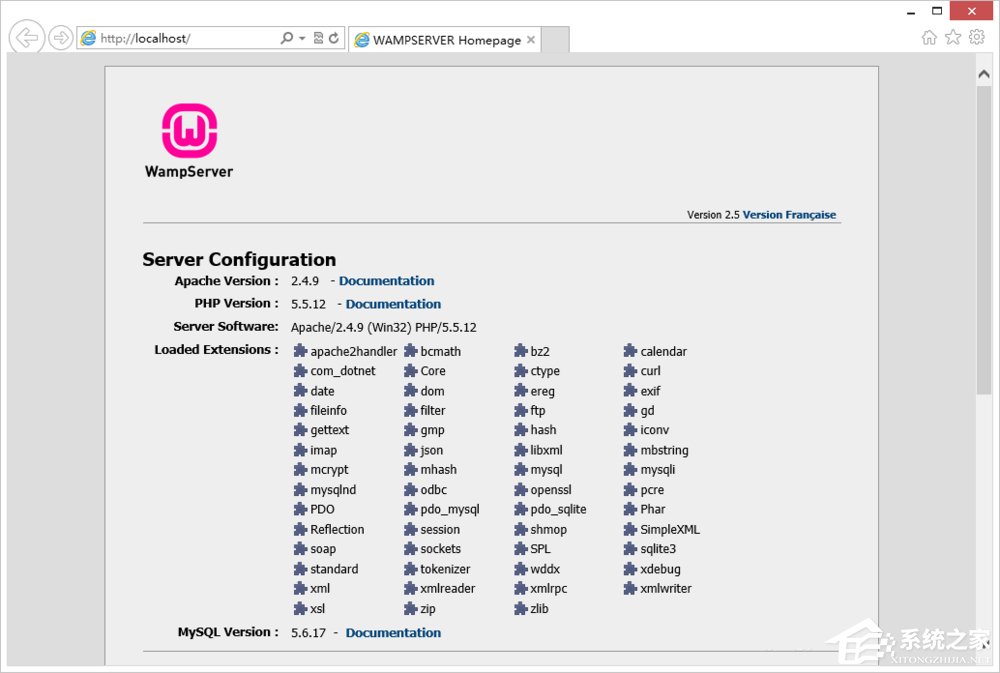This screenshot has width=1000, height=673.
Task: Open a new browser tab
Action: point(557,40)
